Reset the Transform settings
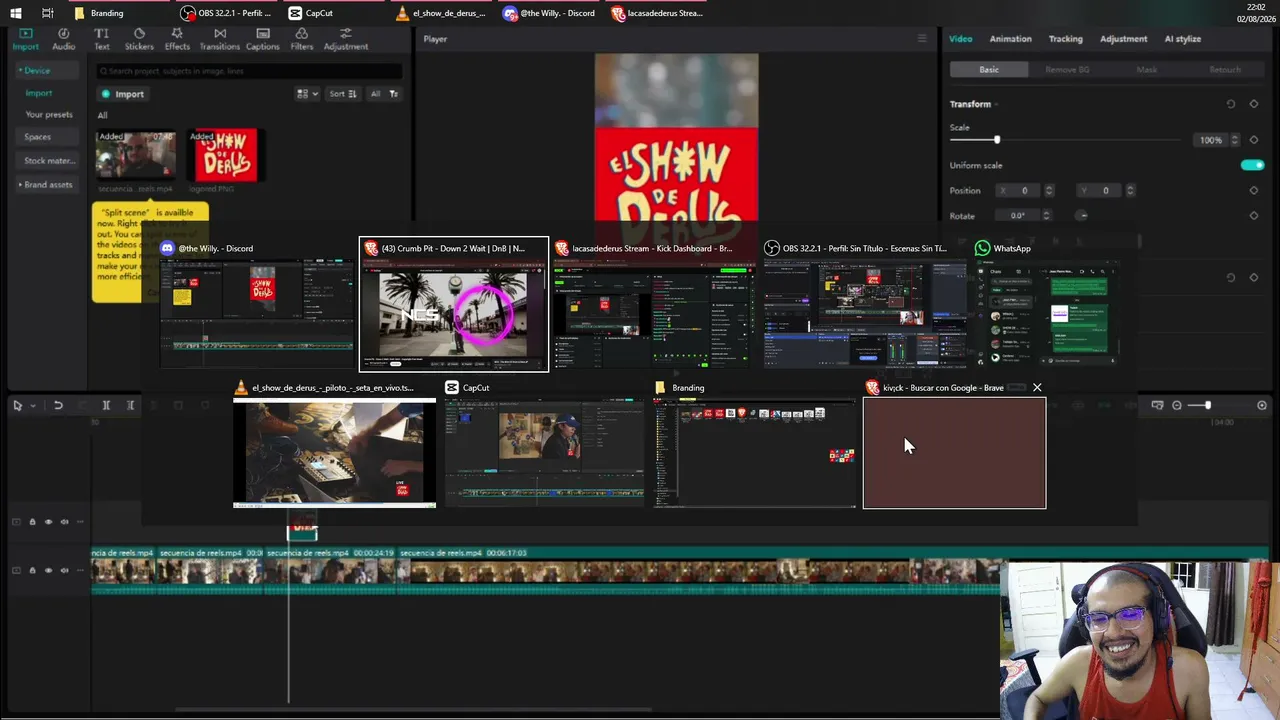The width and height of the screenshot is (1280, 720). click(x=1231, y=104)
